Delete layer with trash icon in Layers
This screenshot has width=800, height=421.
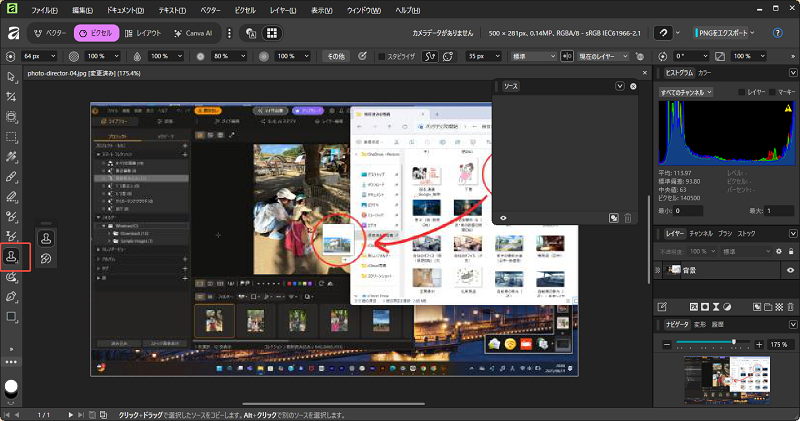point(790,307)
